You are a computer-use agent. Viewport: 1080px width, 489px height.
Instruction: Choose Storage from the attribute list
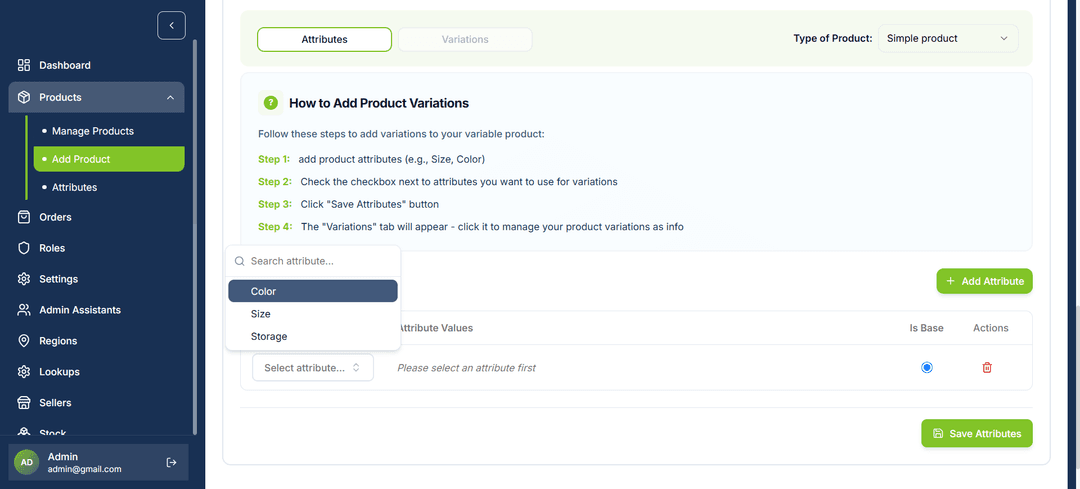click(x=313, y=337)
